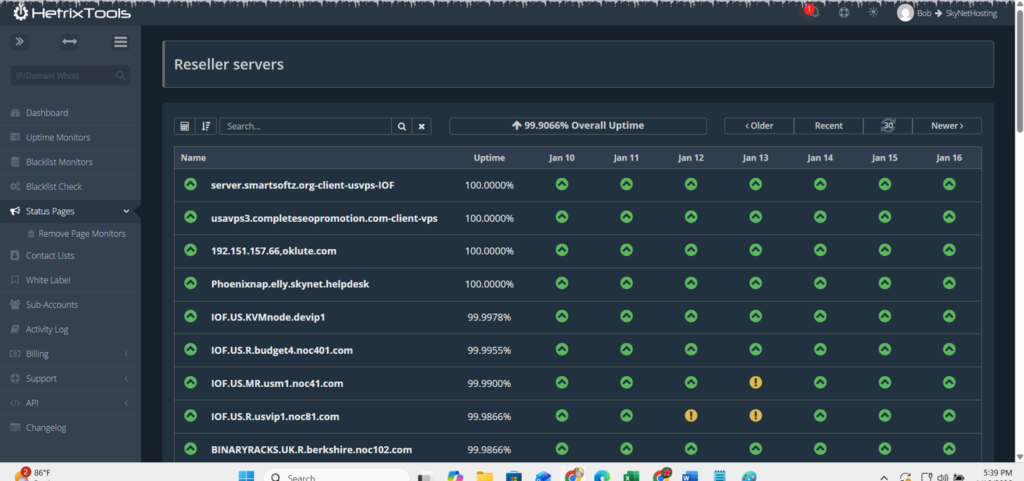Click the 99.9978% uptime value

(x=489, y=317)
